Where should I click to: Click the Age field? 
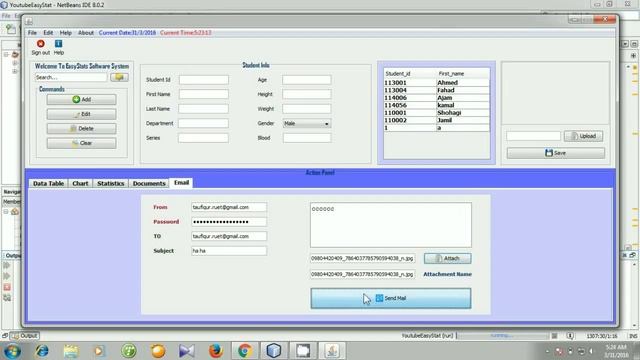tap(307, 80)
